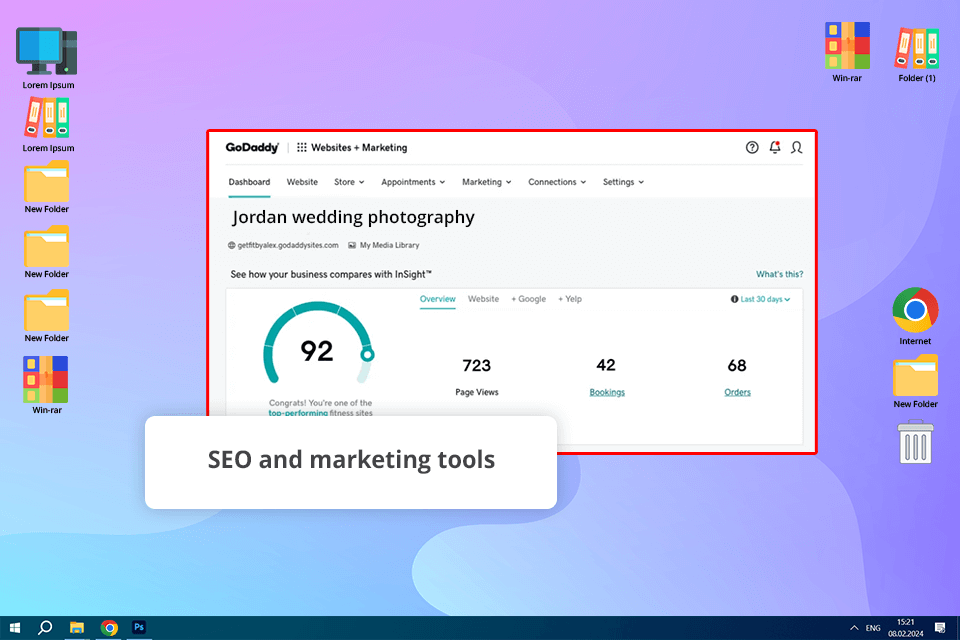This screenshot has height=640, width=960.
Task: Click the My Media Library image icon
Action: (352, 245)
